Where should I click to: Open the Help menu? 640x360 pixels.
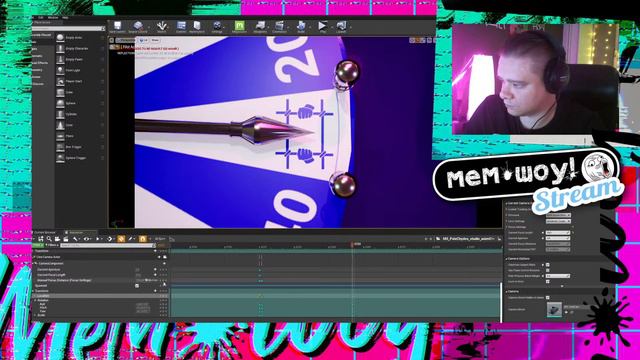[65, 18]
